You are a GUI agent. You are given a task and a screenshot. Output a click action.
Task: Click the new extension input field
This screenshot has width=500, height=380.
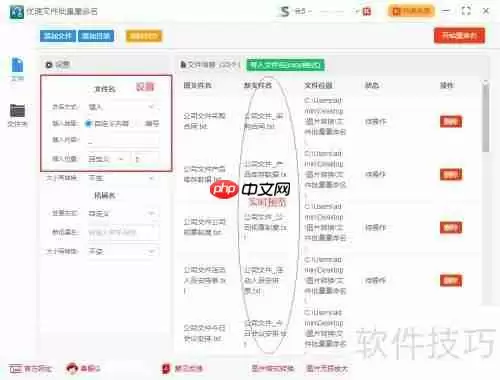122,232
